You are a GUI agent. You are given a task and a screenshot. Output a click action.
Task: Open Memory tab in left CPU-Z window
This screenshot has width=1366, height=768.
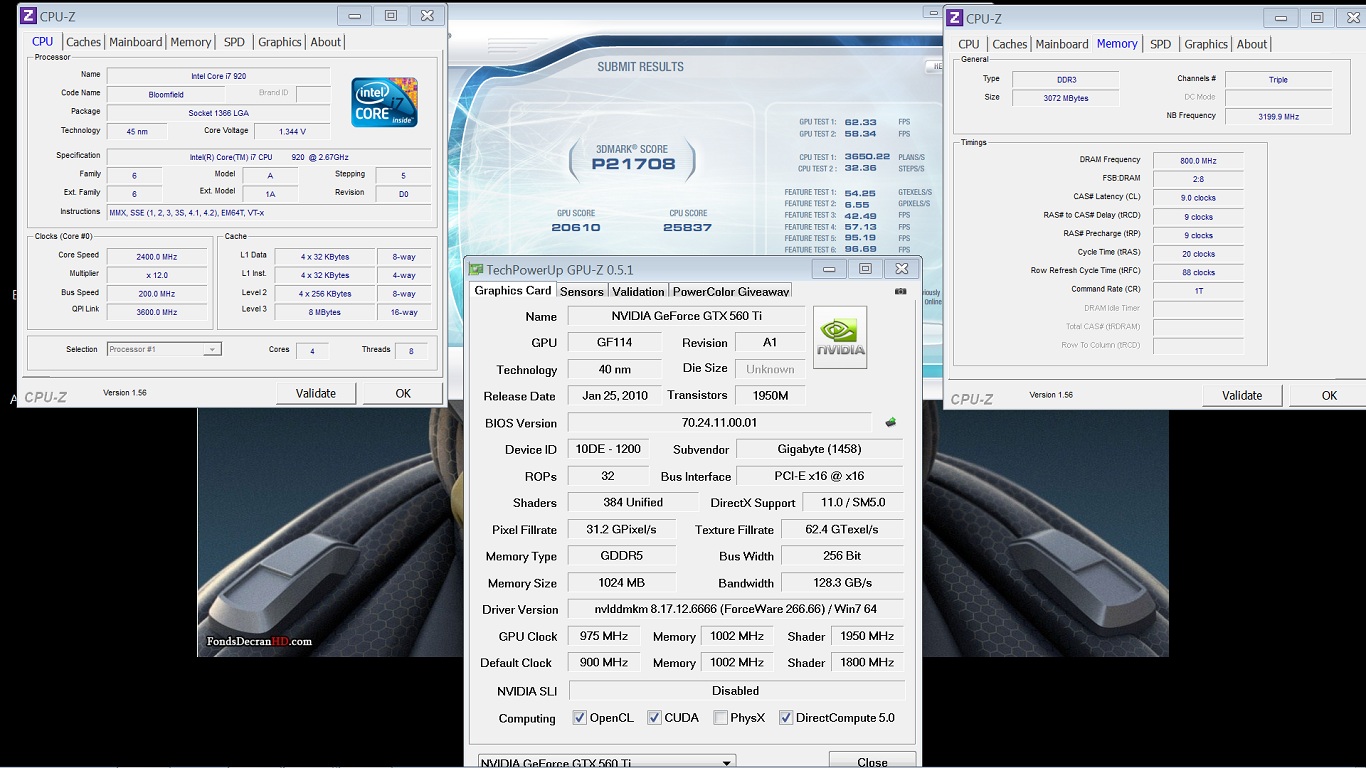click(190, 42)
